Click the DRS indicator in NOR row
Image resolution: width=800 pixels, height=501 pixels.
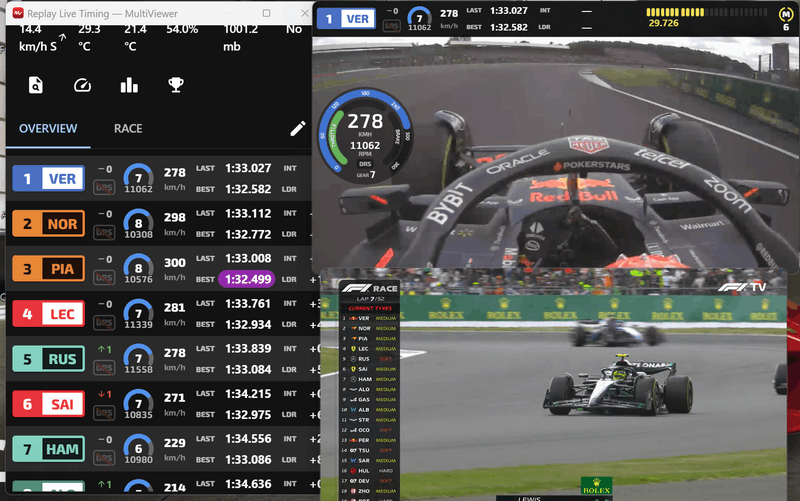[x=104, y=233]
